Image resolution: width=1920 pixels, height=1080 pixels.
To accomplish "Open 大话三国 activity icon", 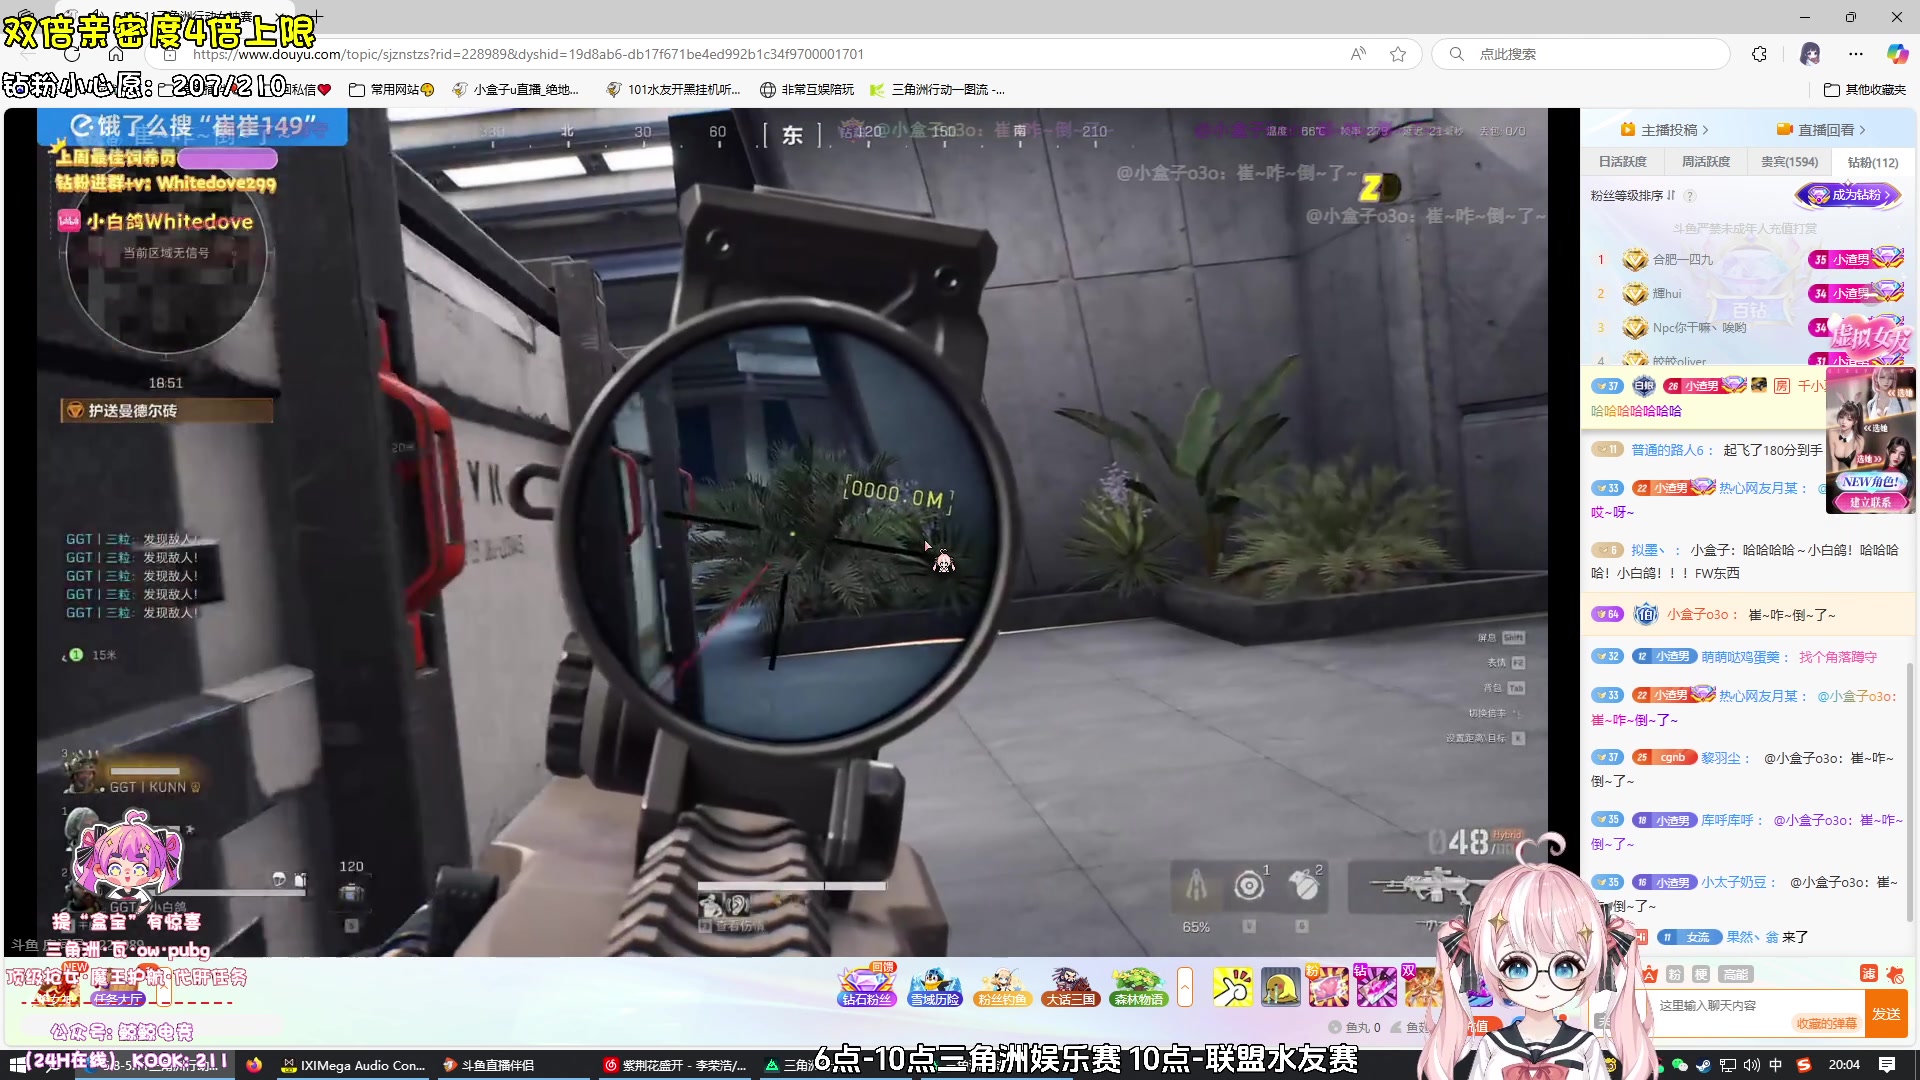I will tap(1070, 986).
